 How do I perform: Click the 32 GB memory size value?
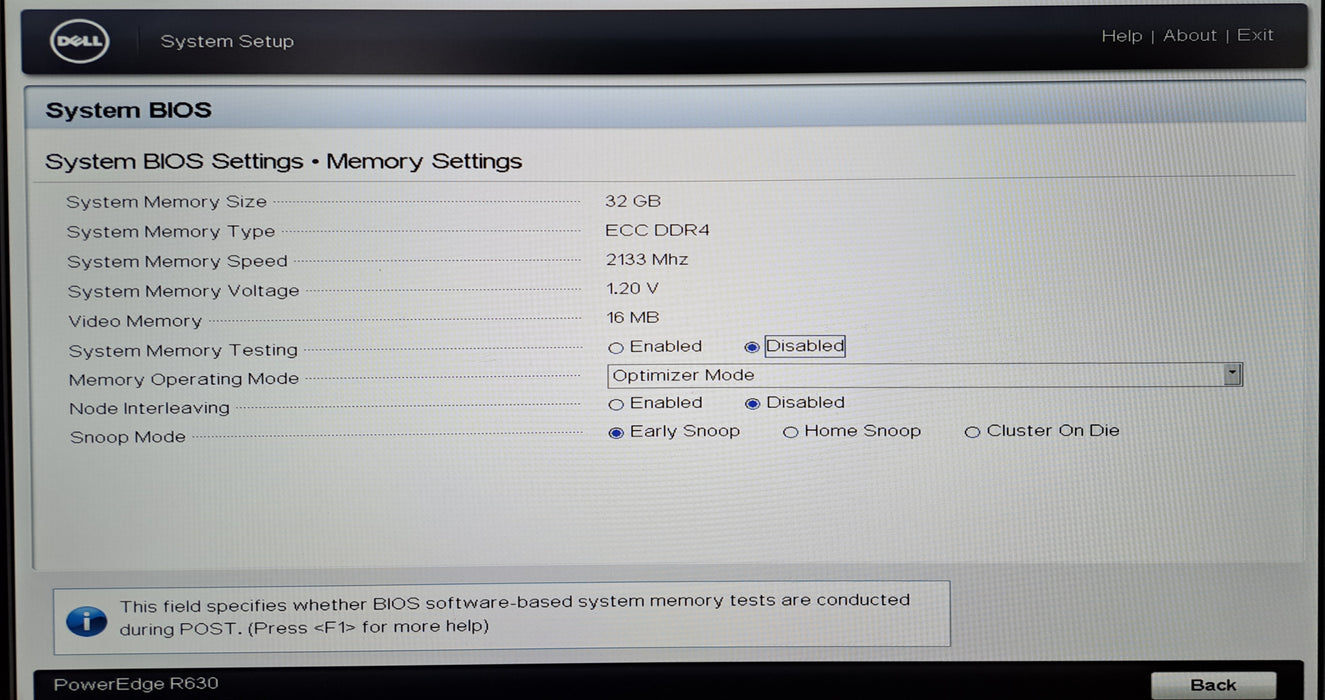click(x=633, y=201)
